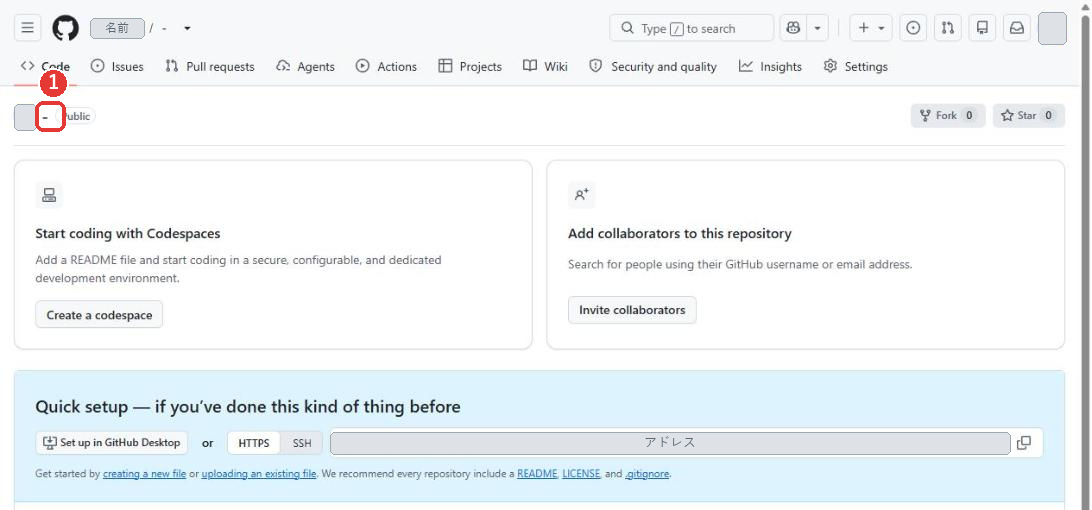Open the notifications inbox icon

pos(1017,28)
